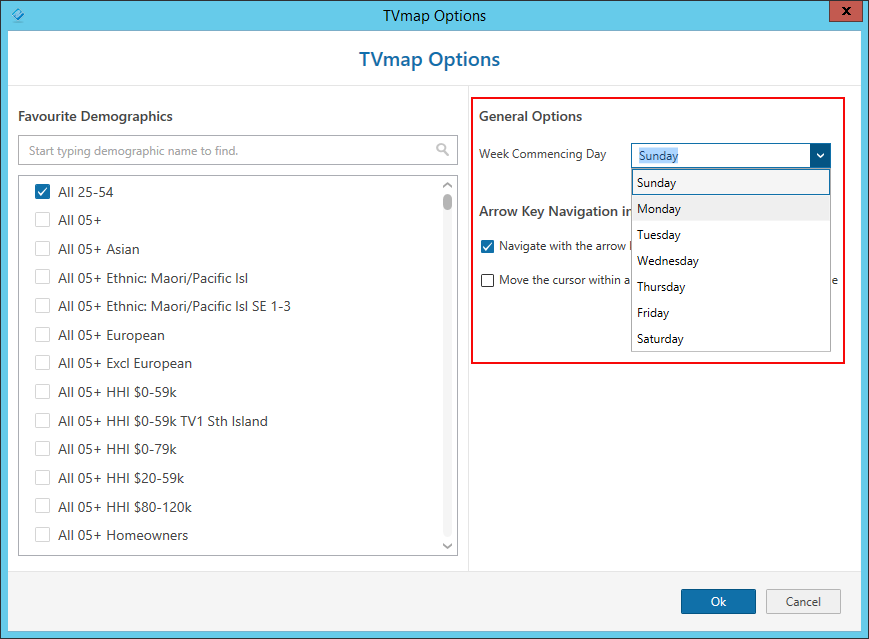Toggle Navigate with the arrow keys checkbox
The width and height of the screenshot is (869, 639).
(x=487, y=246)
